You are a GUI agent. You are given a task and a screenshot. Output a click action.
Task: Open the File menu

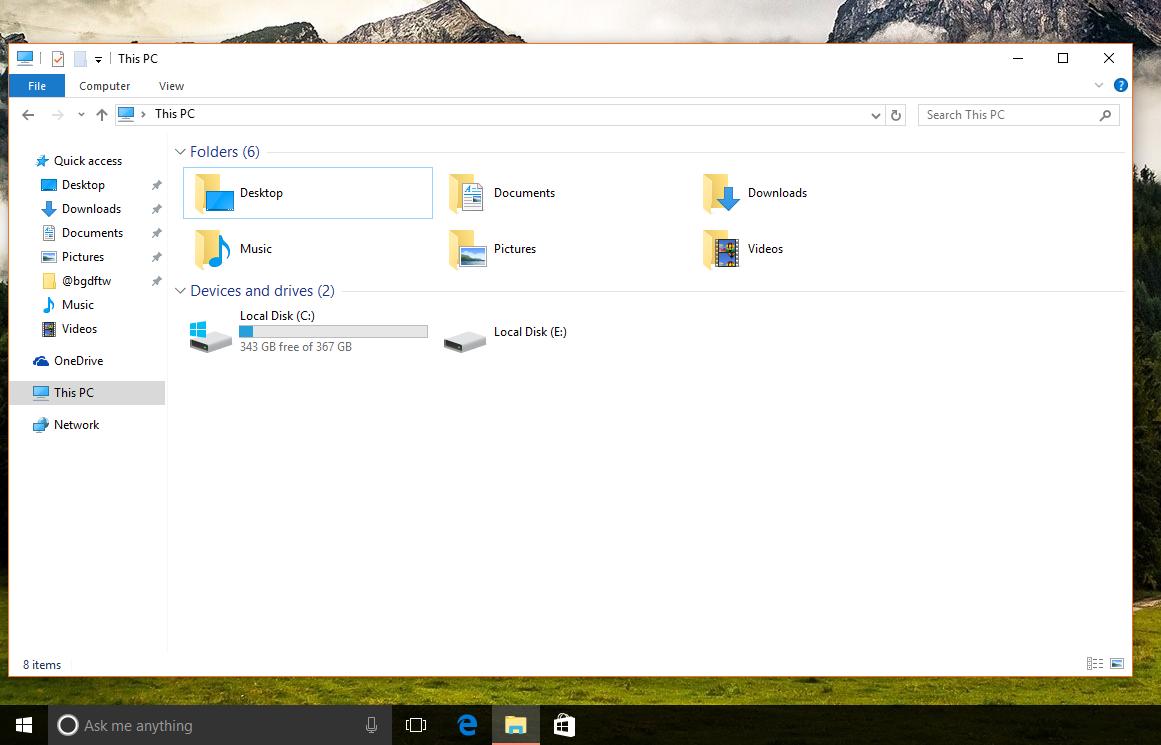[x=36, y=86]
